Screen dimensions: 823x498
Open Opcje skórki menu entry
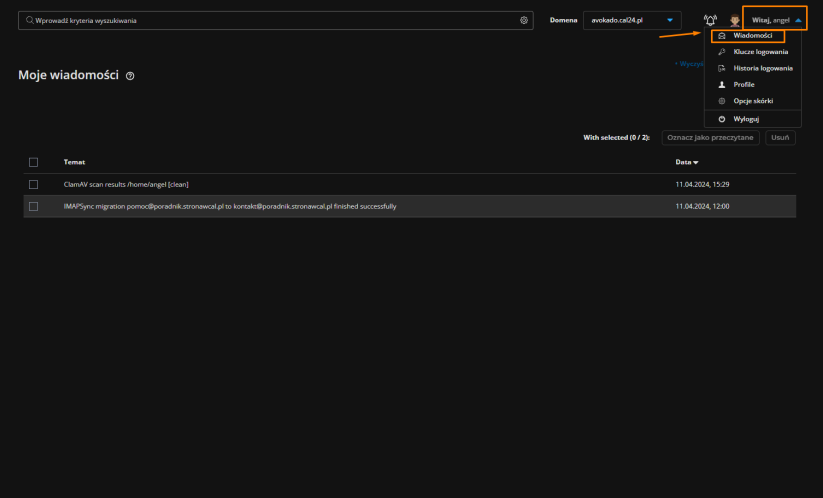pos(753,101)
